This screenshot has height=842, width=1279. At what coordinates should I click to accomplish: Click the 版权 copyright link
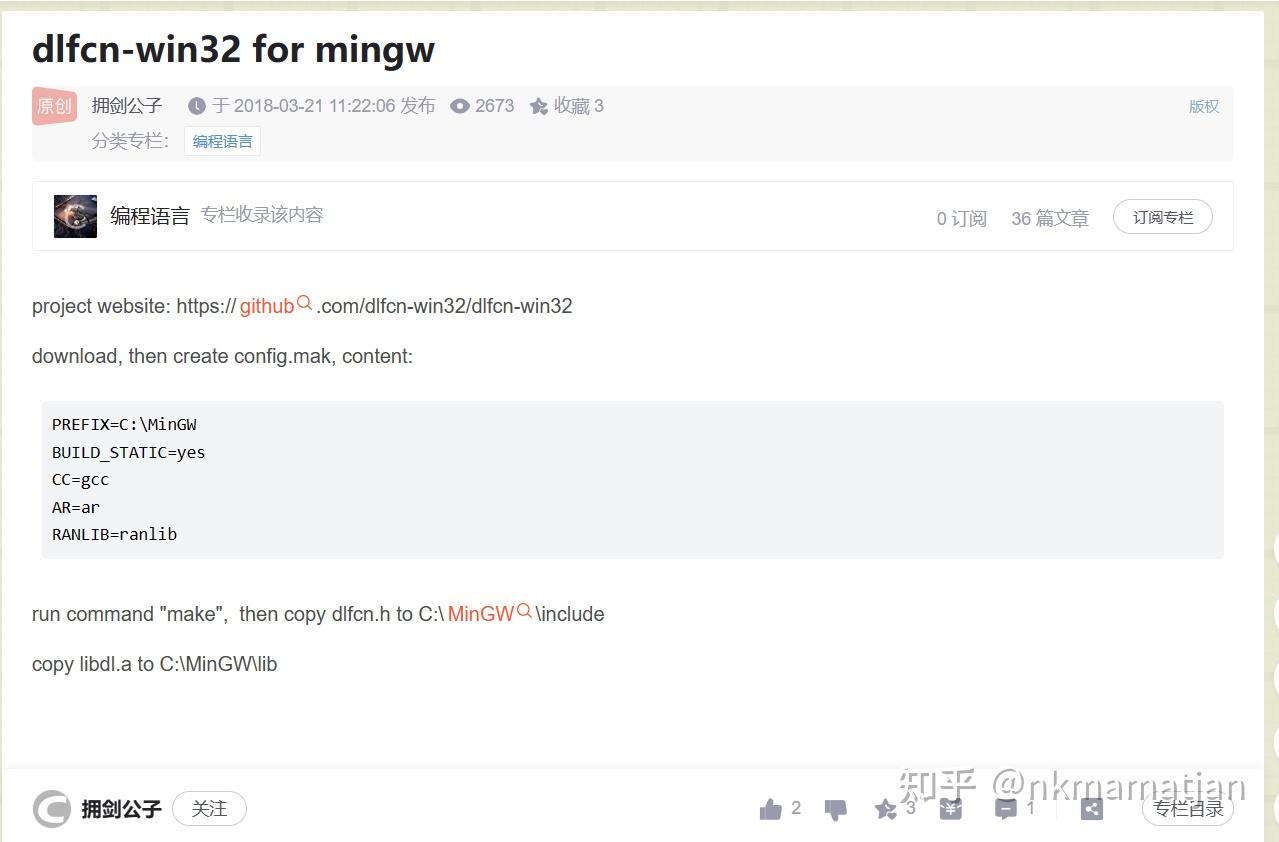[1203, 106]
